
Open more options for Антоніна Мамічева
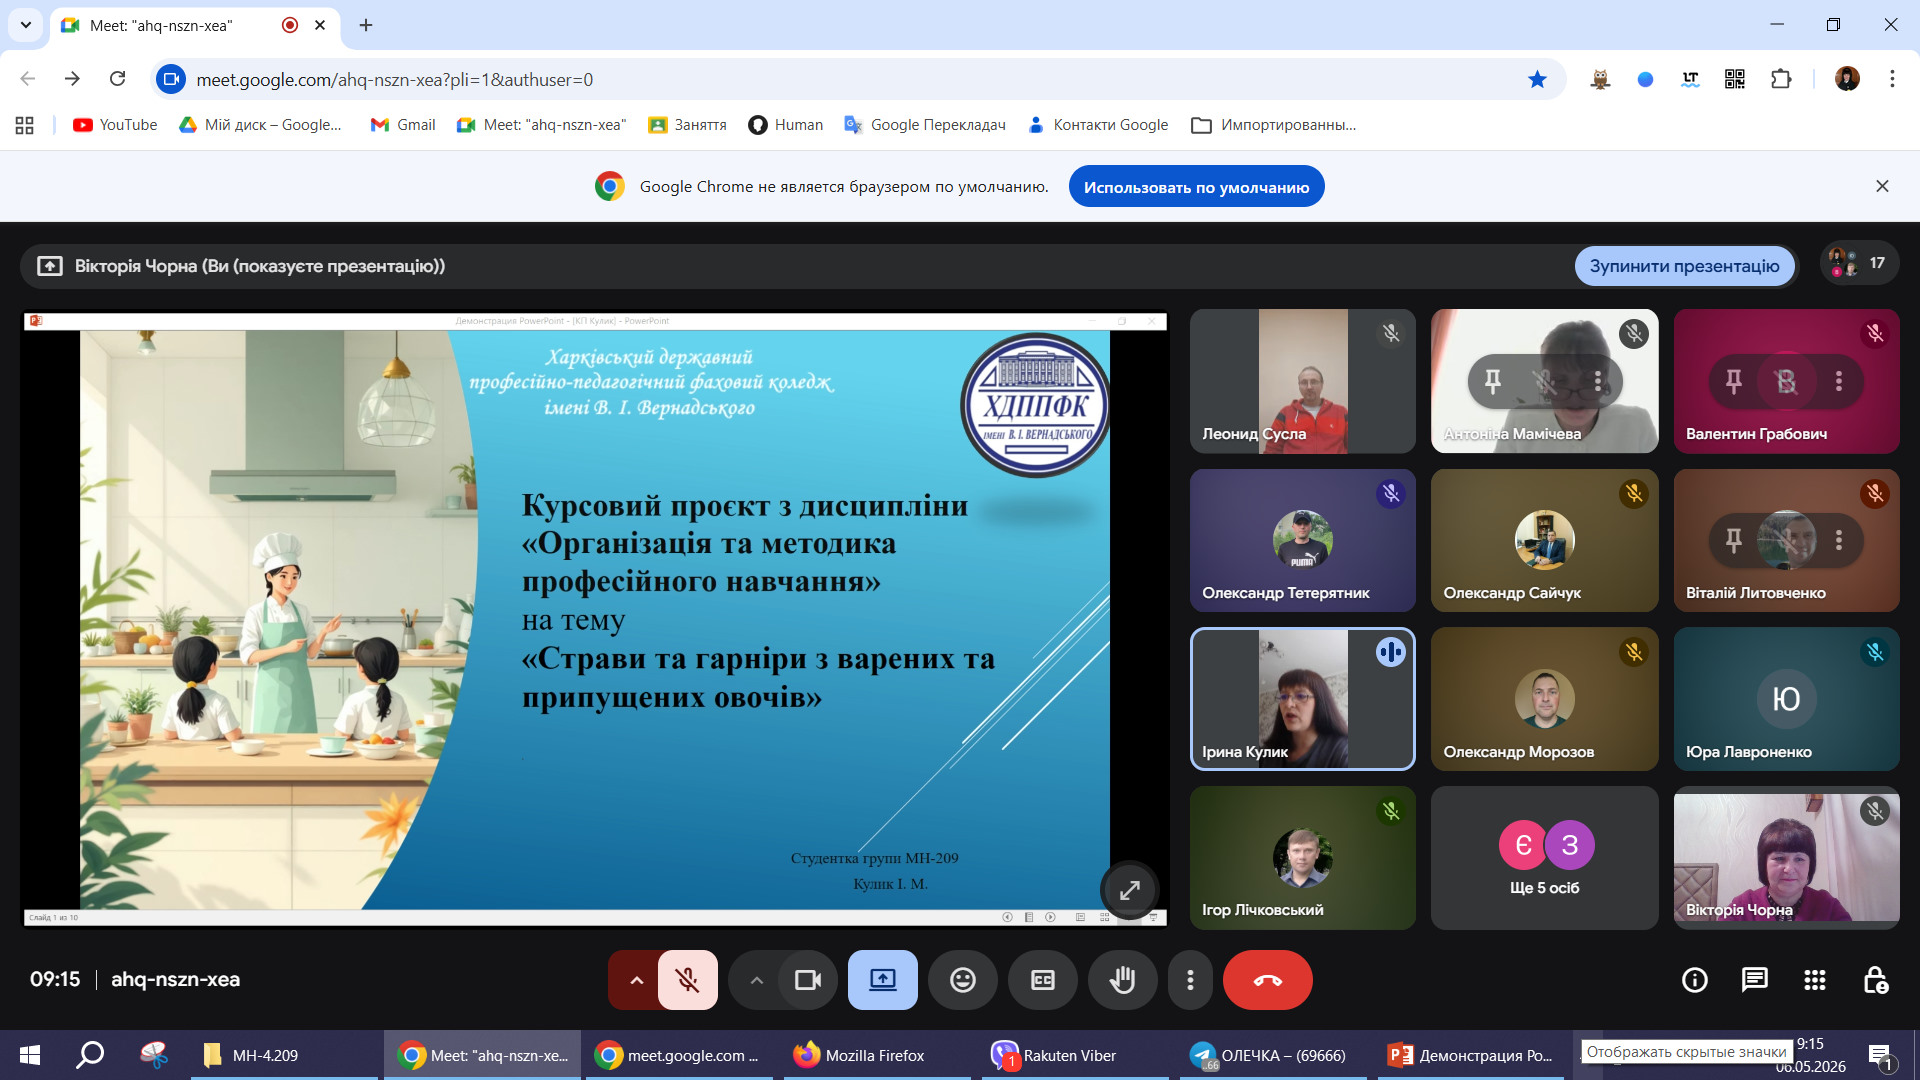[1598, 381]
